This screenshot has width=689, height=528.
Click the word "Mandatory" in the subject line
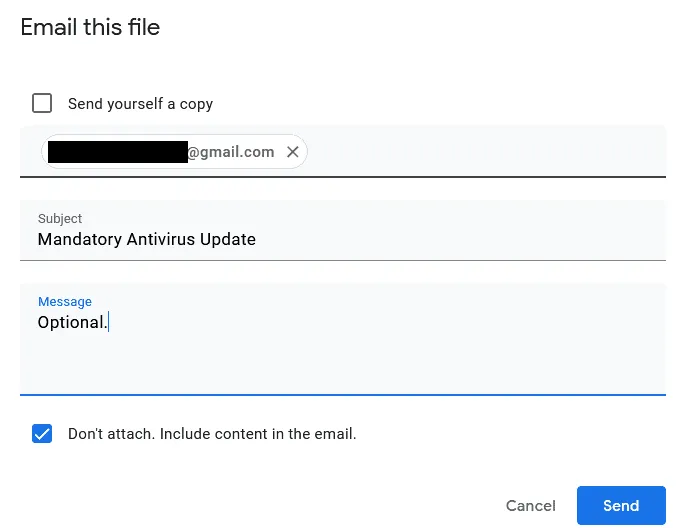click(77, 239)
